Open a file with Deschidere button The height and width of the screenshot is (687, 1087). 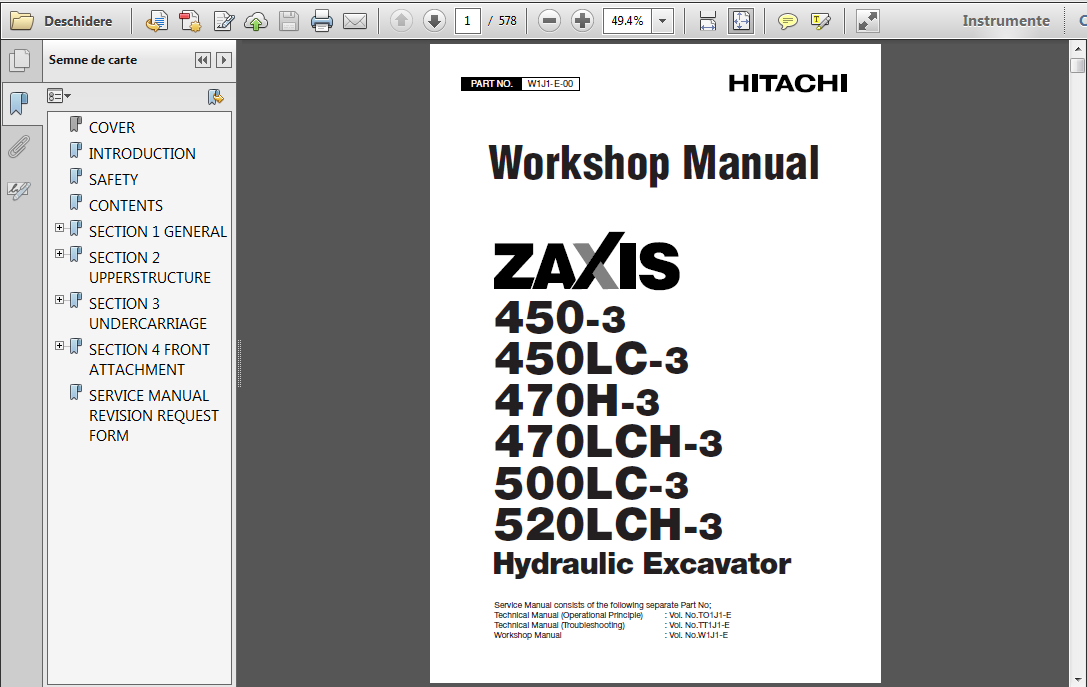click(61, 21)
